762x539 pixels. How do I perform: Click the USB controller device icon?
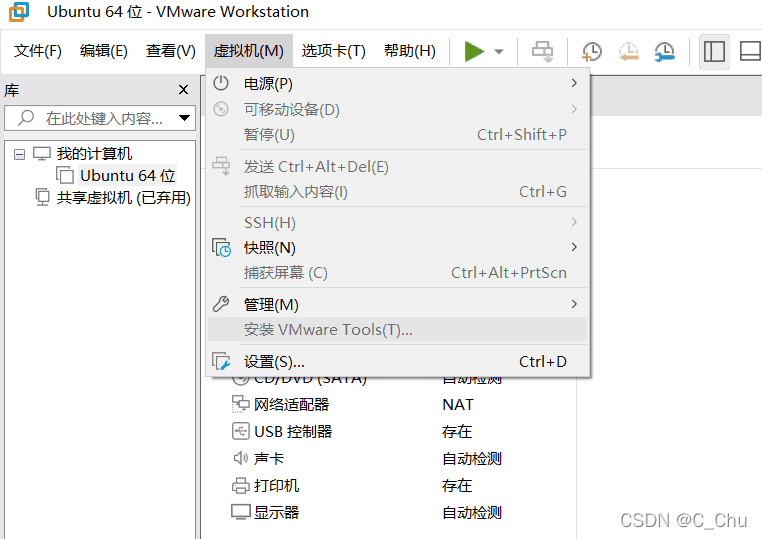tap(241, 431)
